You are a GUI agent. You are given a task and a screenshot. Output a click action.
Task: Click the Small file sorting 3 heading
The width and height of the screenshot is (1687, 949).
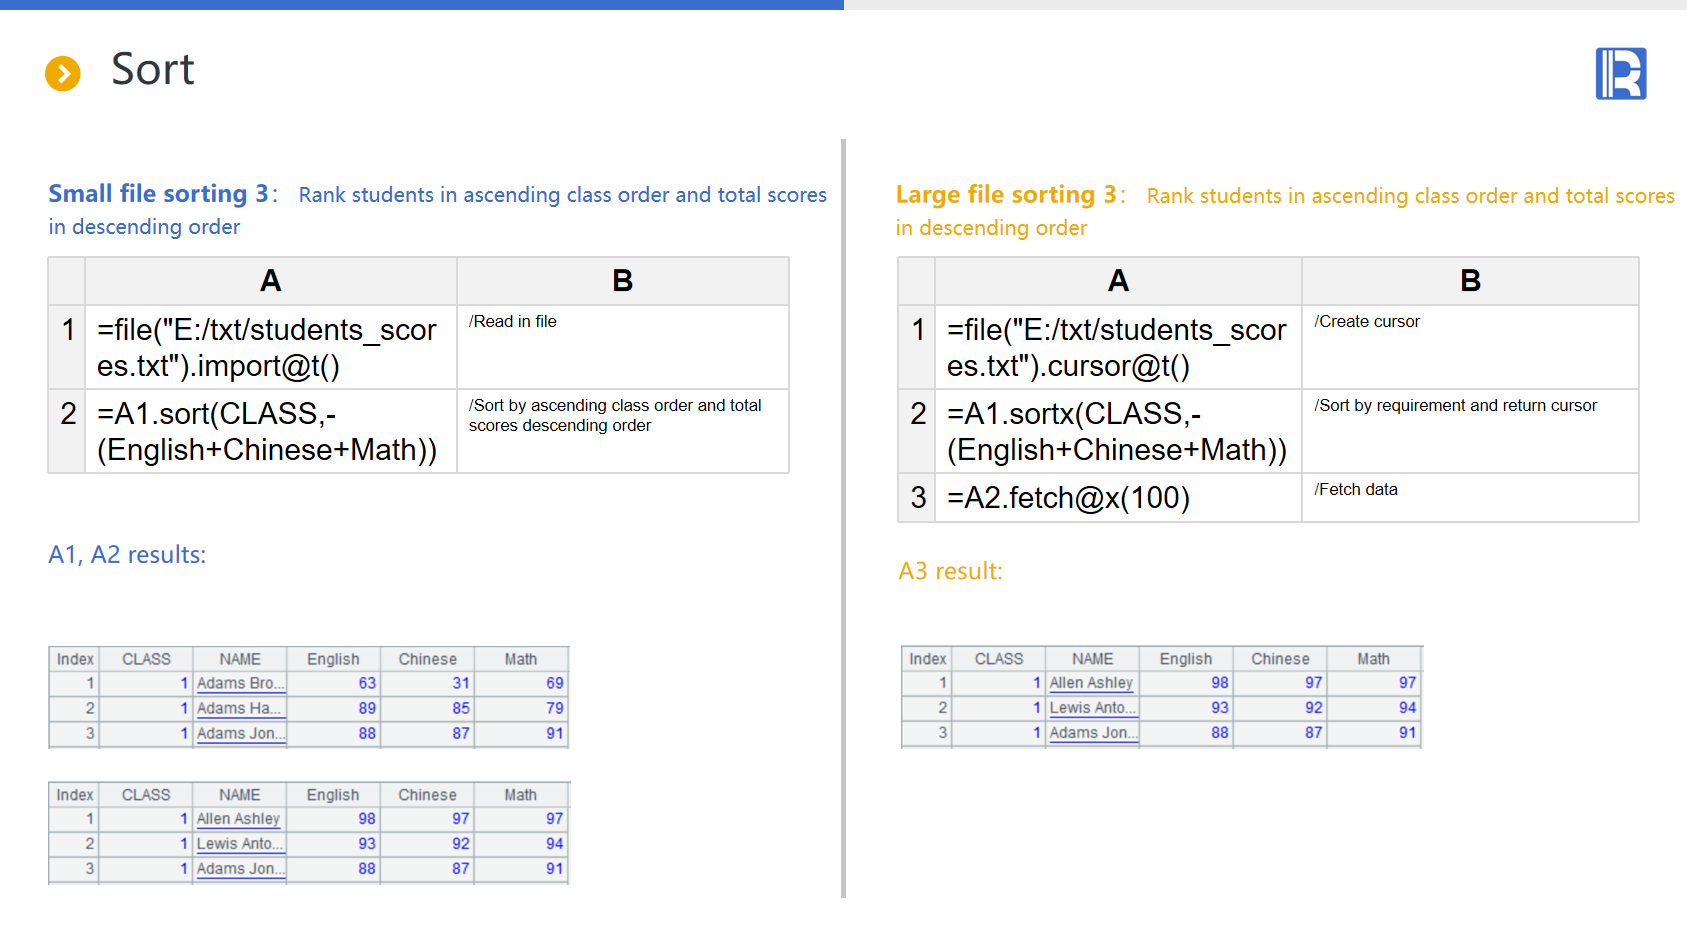160,194
